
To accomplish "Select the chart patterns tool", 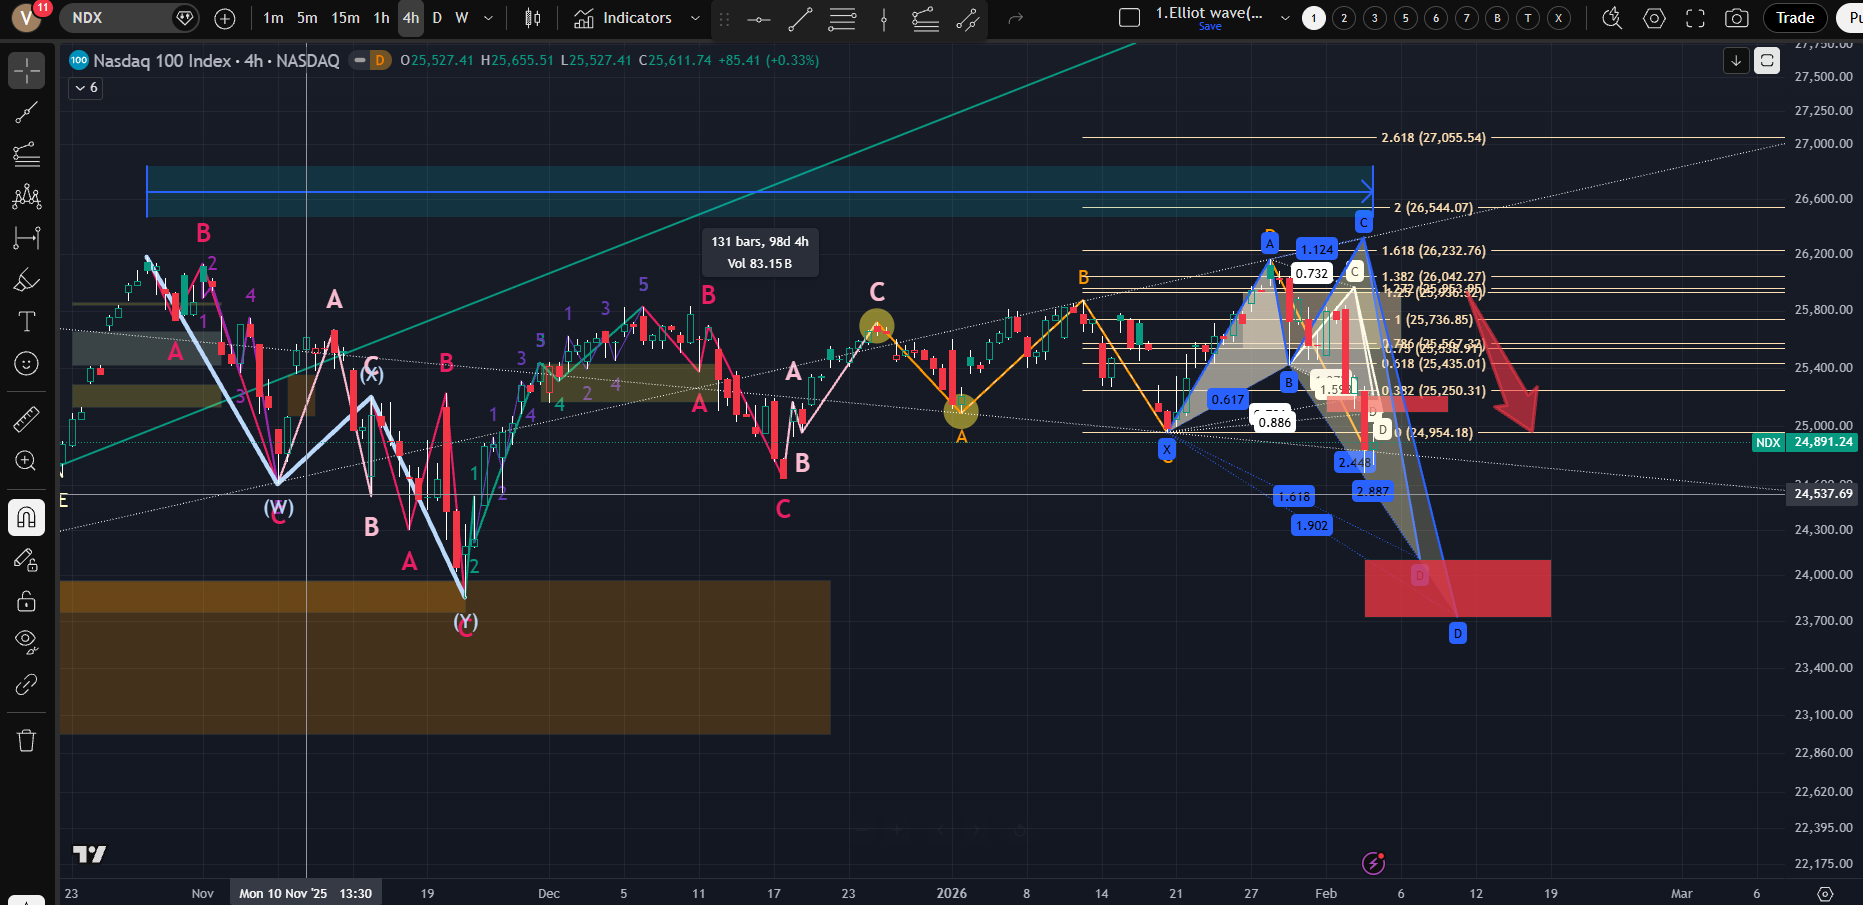I will [27, 196].
